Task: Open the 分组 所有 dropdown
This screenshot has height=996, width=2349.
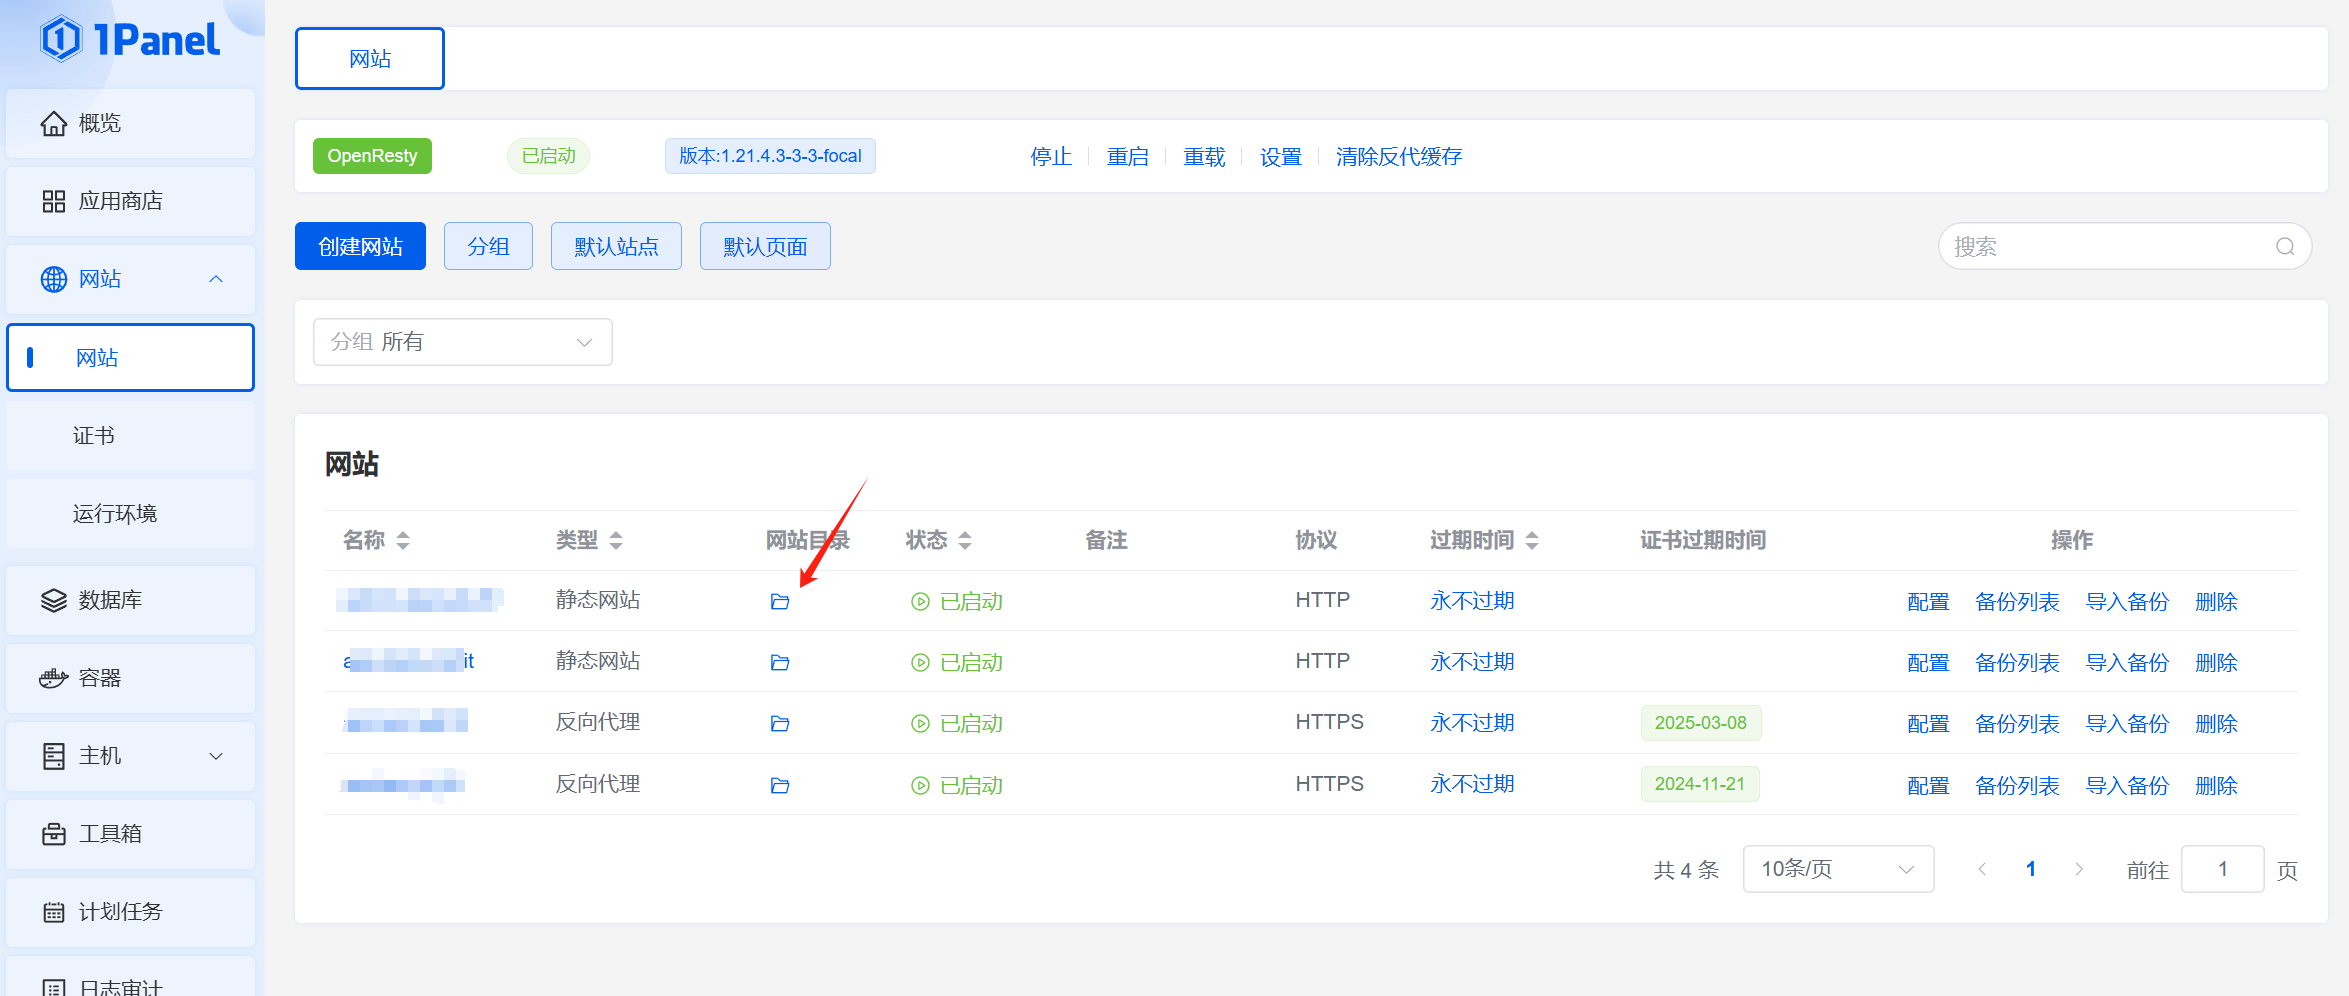Action: coord(463,342)
